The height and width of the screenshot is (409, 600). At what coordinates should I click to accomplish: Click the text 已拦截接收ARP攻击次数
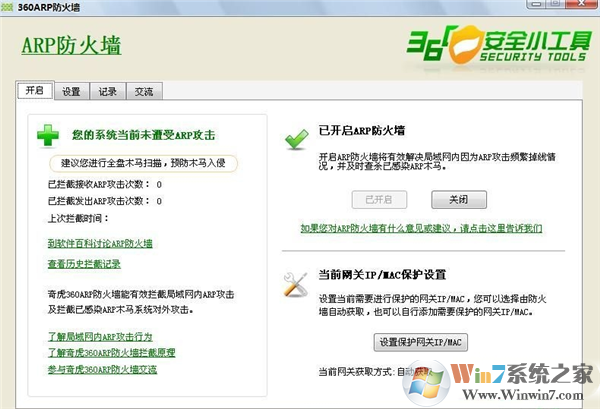[99, 184]
